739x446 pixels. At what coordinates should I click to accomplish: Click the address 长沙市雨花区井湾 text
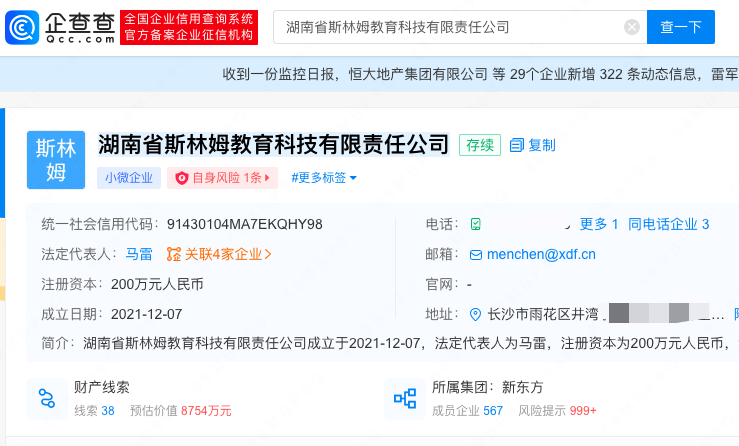[x=543, y=314]
